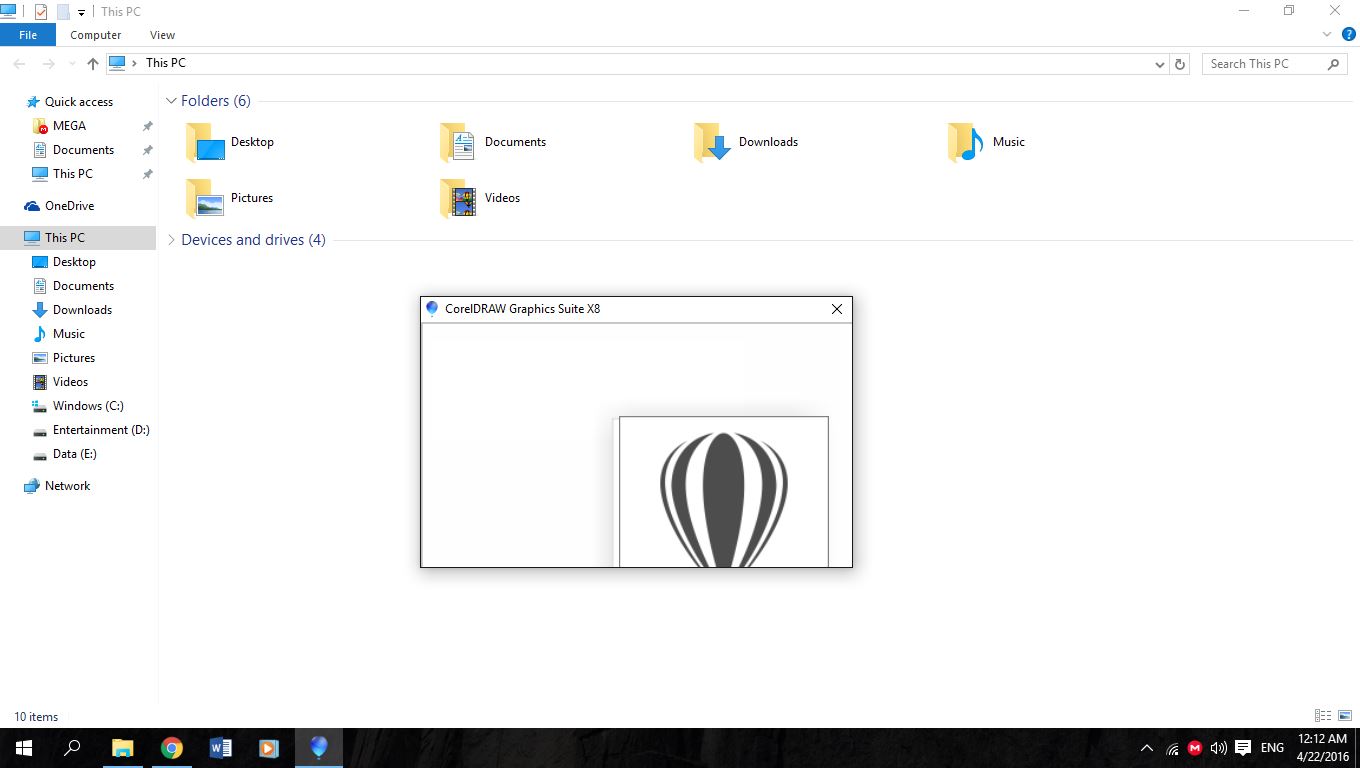
Task: Open the Windows Start menu
Action: point(24,748)
